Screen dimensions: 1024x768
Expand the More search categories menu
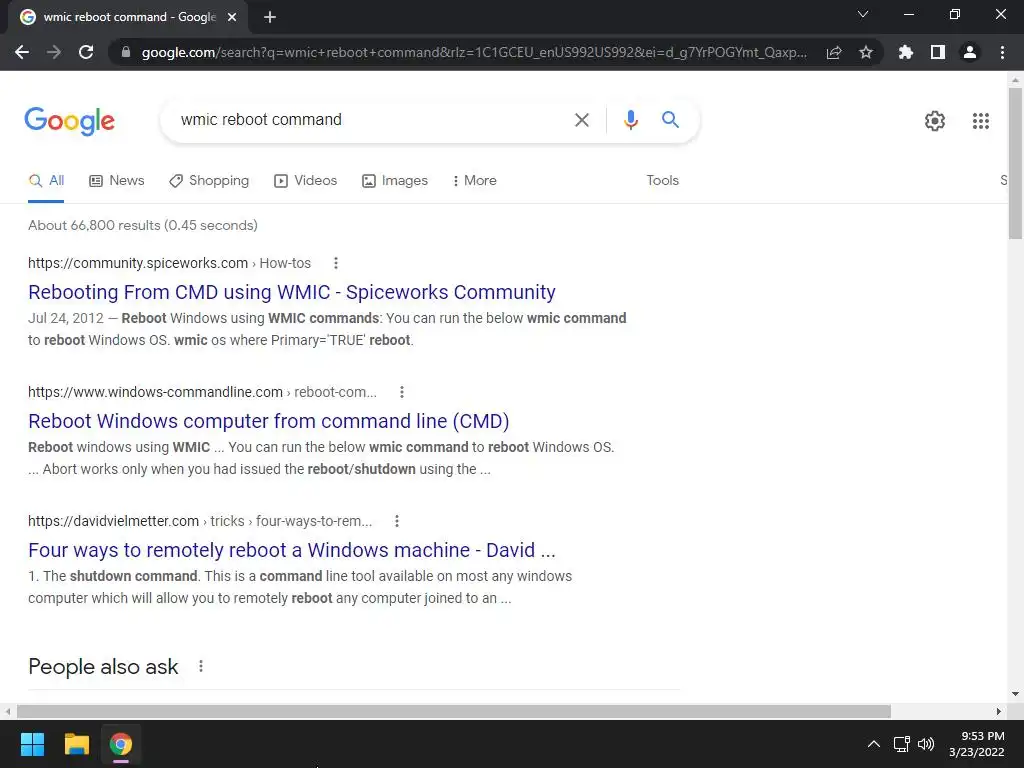click(x=474, y=181)
